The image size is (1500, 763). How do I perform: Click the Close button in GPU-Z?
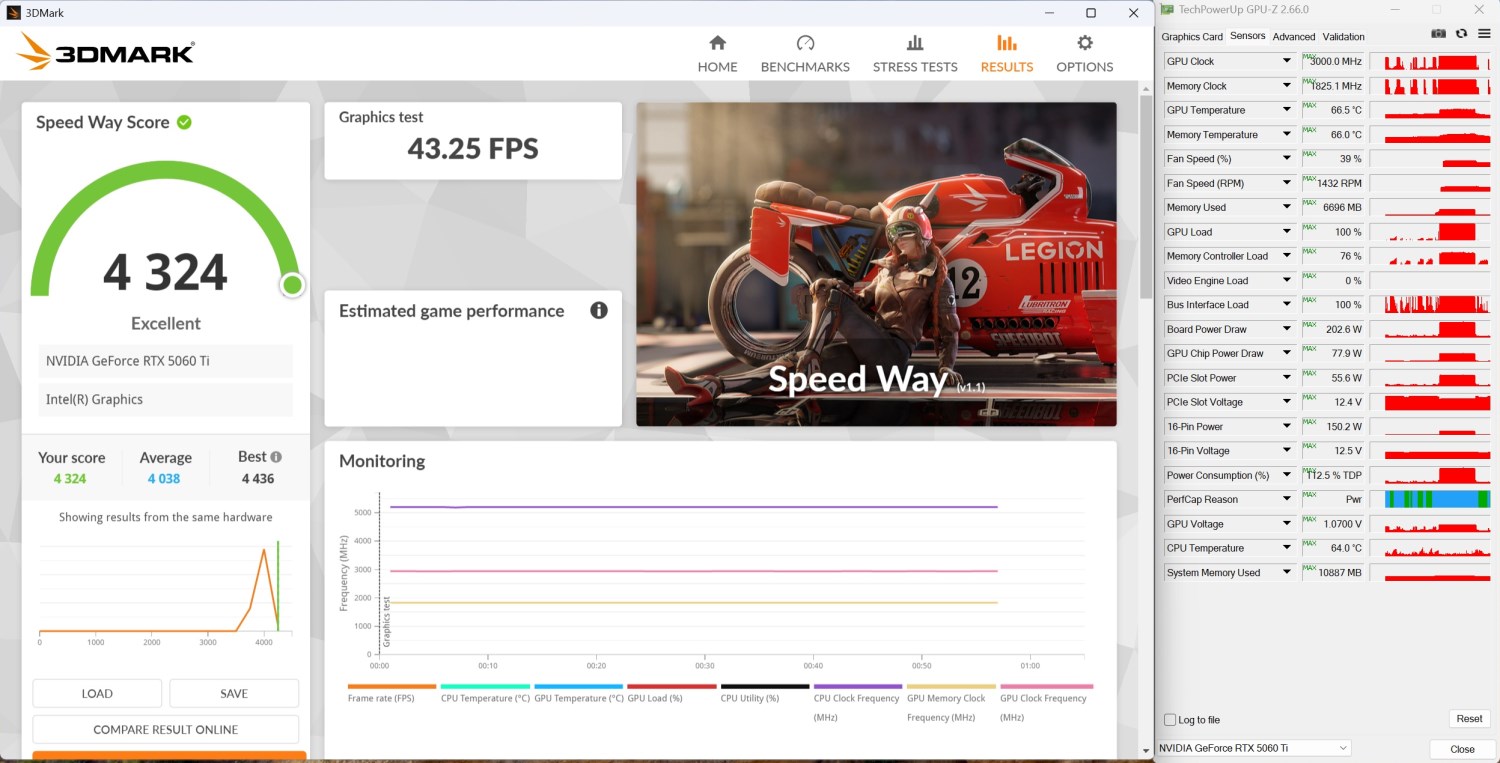click(1462, 749)
